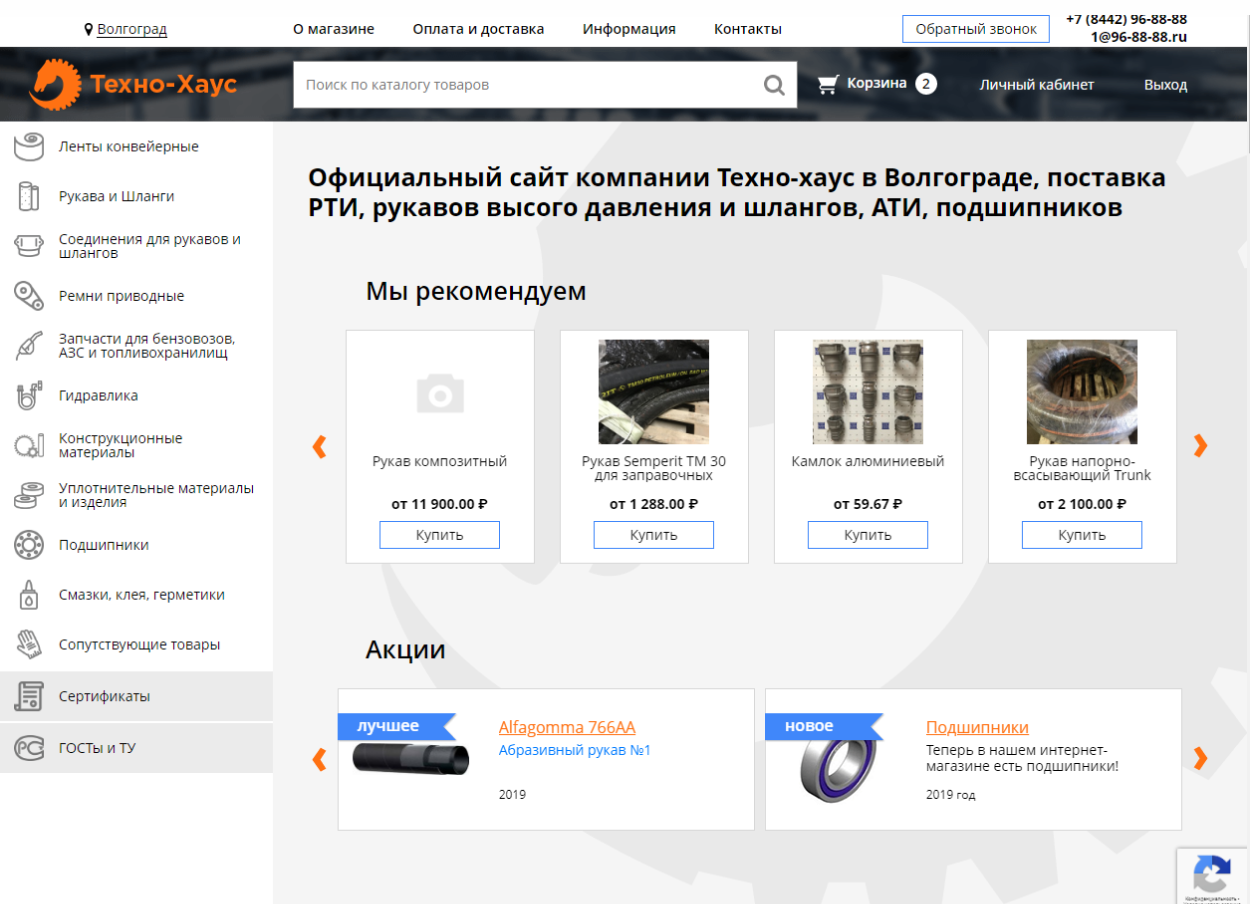Buy Рукав Semperit TM 30

[654, 535]
